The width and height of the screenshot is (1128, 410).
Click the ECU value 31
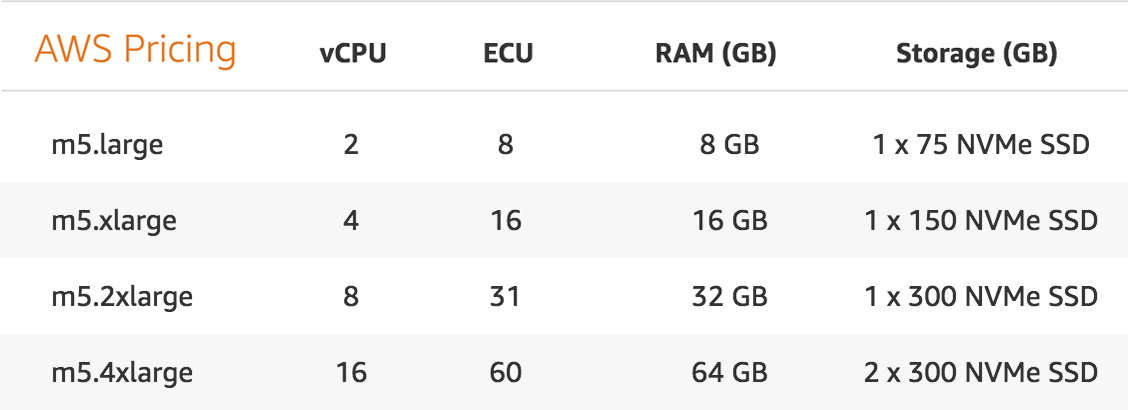[506, 296]
